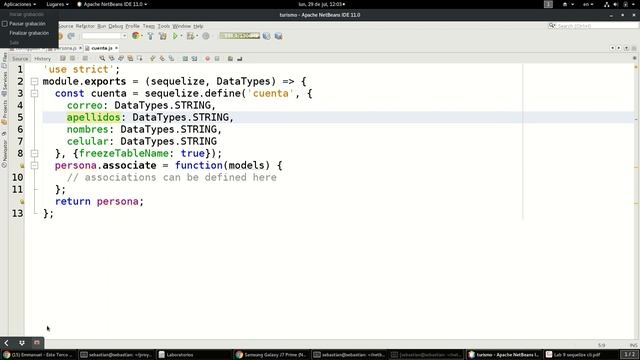Click memory usage heap bar
The image size is (640, 360).
(x=240, y=36)
